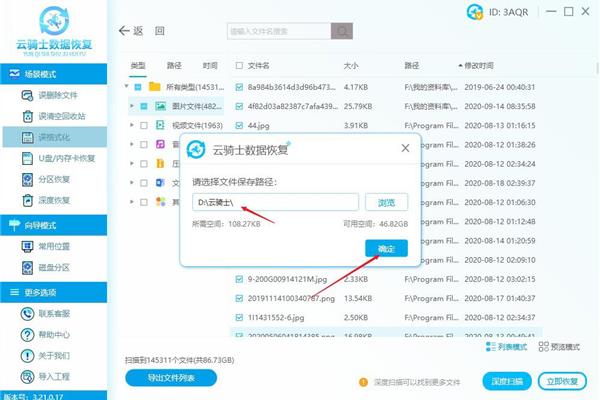600x400 pixels.
Task: Toggle the 图片文件 tree checkbox
Action: 144,106
